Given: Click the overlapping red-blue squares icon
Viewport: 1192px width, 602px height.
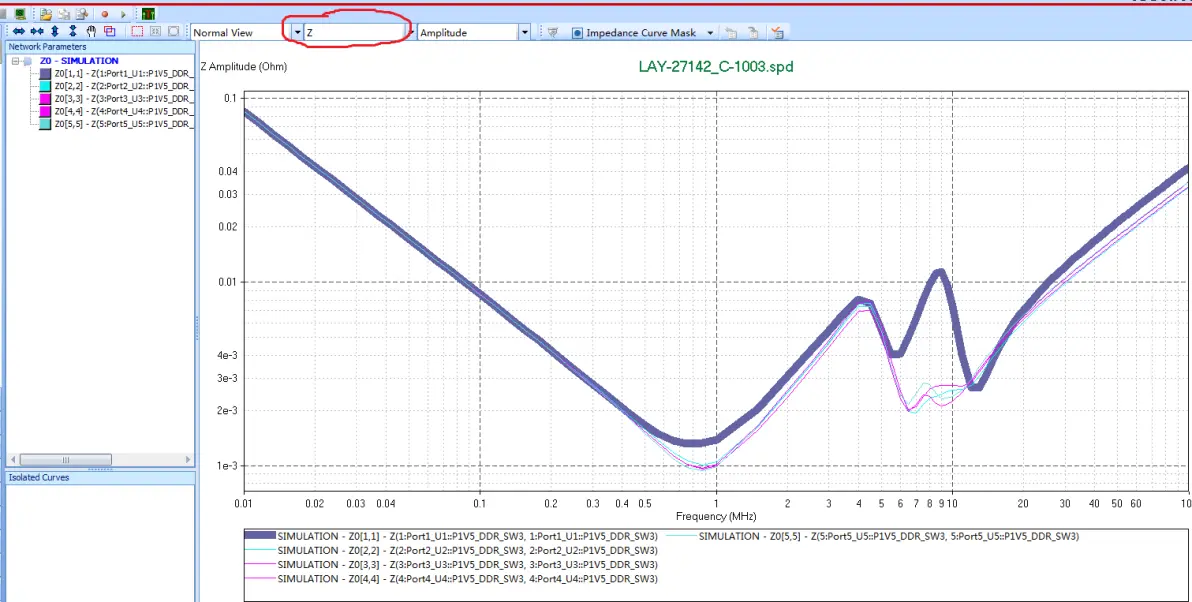Looking at the screenshot, I should coord(109,32).
